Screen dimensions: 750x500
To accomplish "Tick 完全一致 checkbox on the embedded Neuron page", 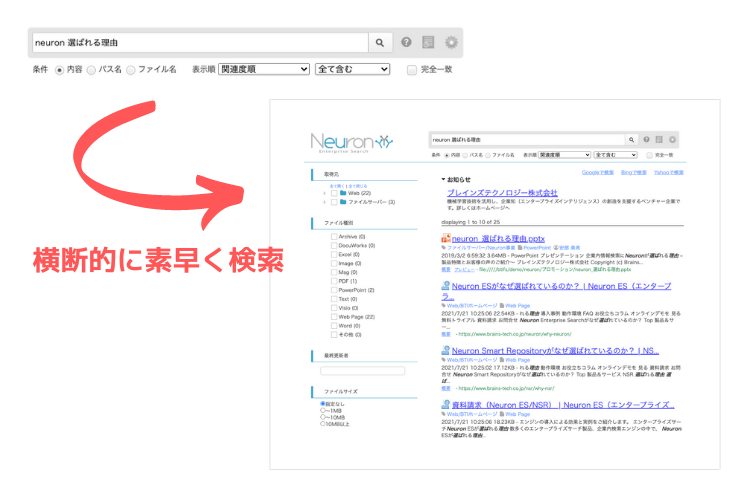I will coord(649,155).
